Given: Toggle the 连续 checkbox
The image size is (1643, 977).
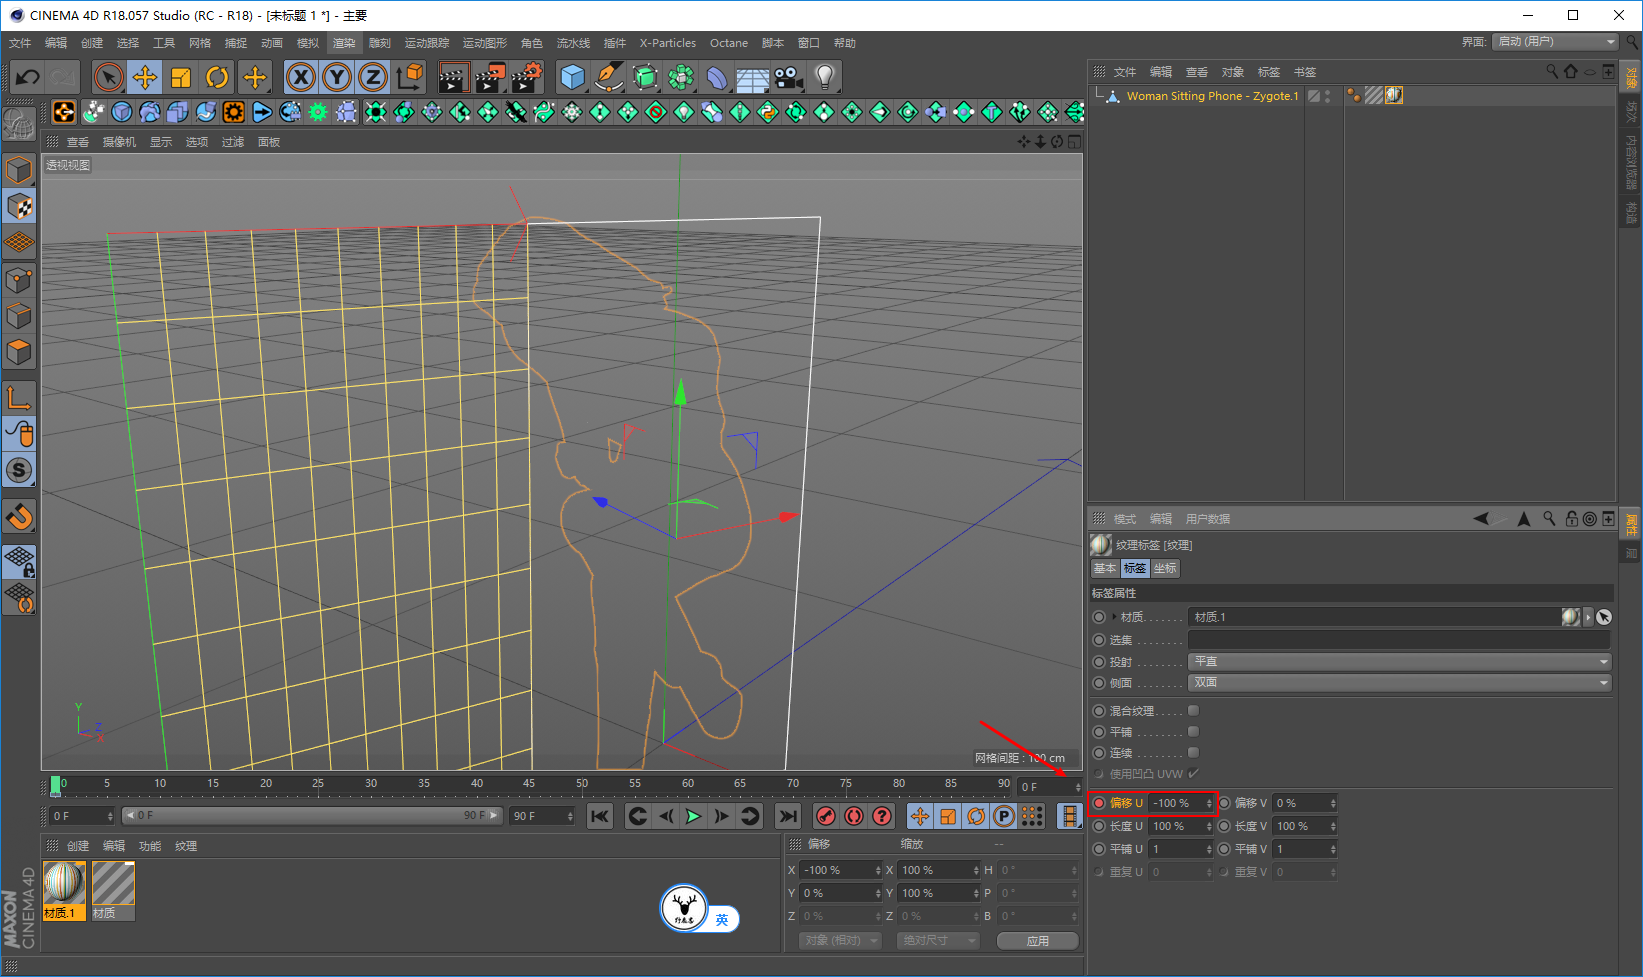Looking at the screenshot, I should [1193, 753].
